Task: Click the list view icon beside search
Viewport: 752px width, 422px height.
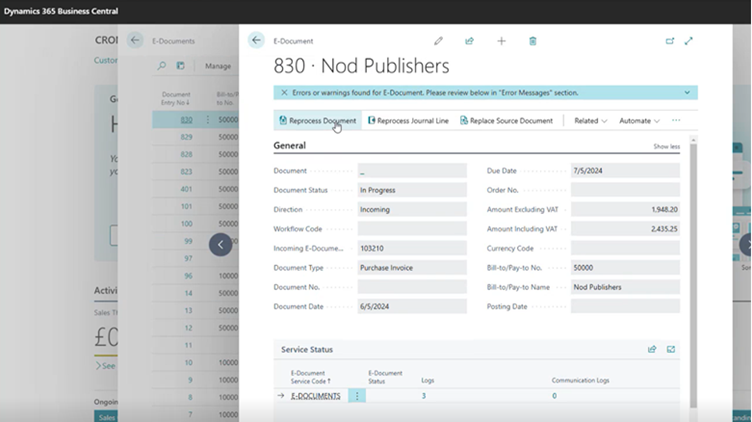Action: (x=180, y=66)
